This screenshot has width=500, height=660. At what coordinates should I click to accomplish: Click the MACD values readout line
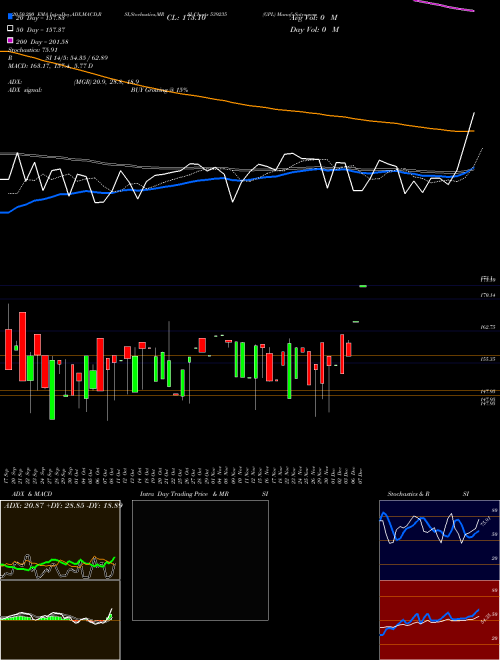coord(51,66)
